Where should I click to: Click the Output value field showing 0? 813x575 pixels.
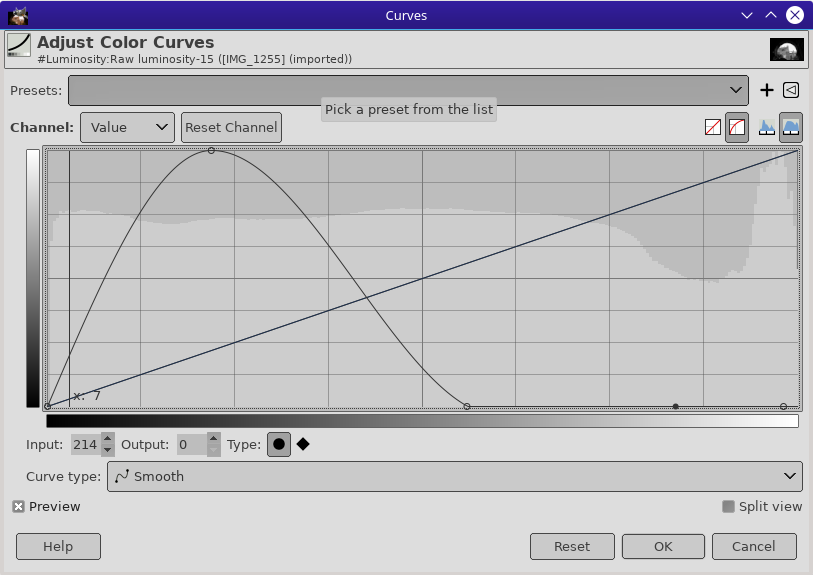191,444
